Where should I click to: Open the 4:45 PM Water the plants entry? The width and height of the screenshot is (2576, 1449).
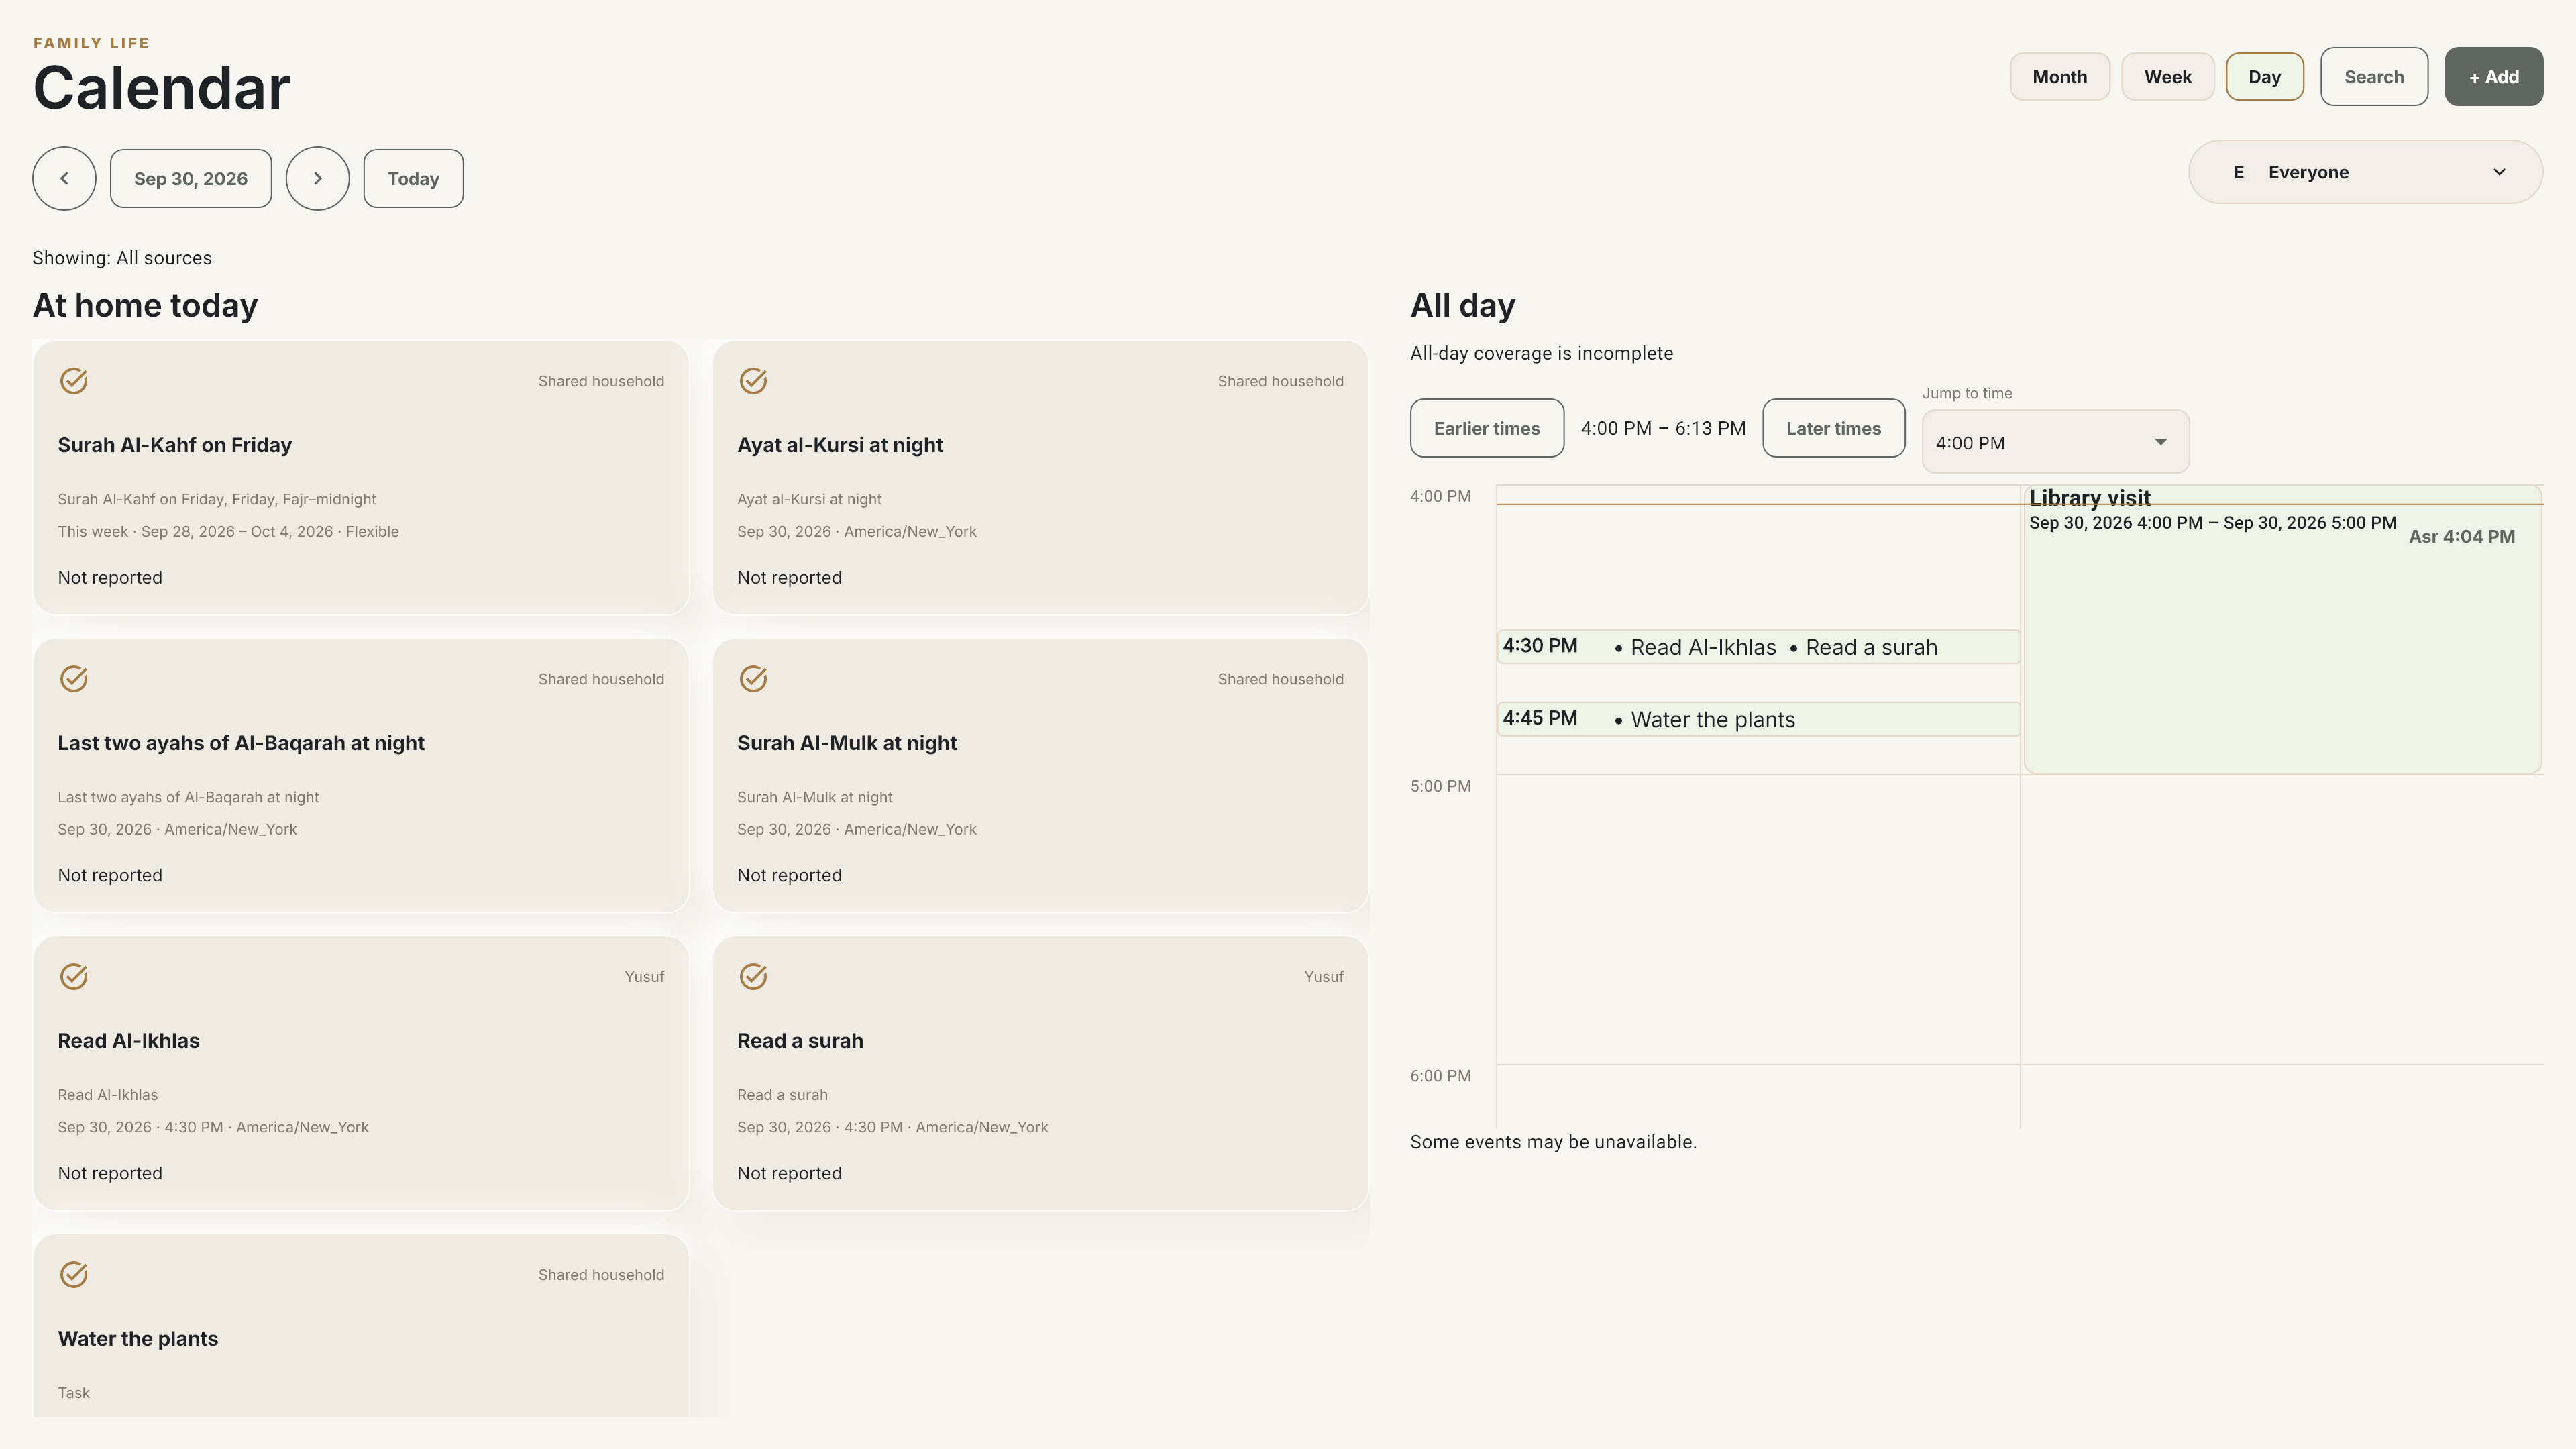click(1758, 719)
